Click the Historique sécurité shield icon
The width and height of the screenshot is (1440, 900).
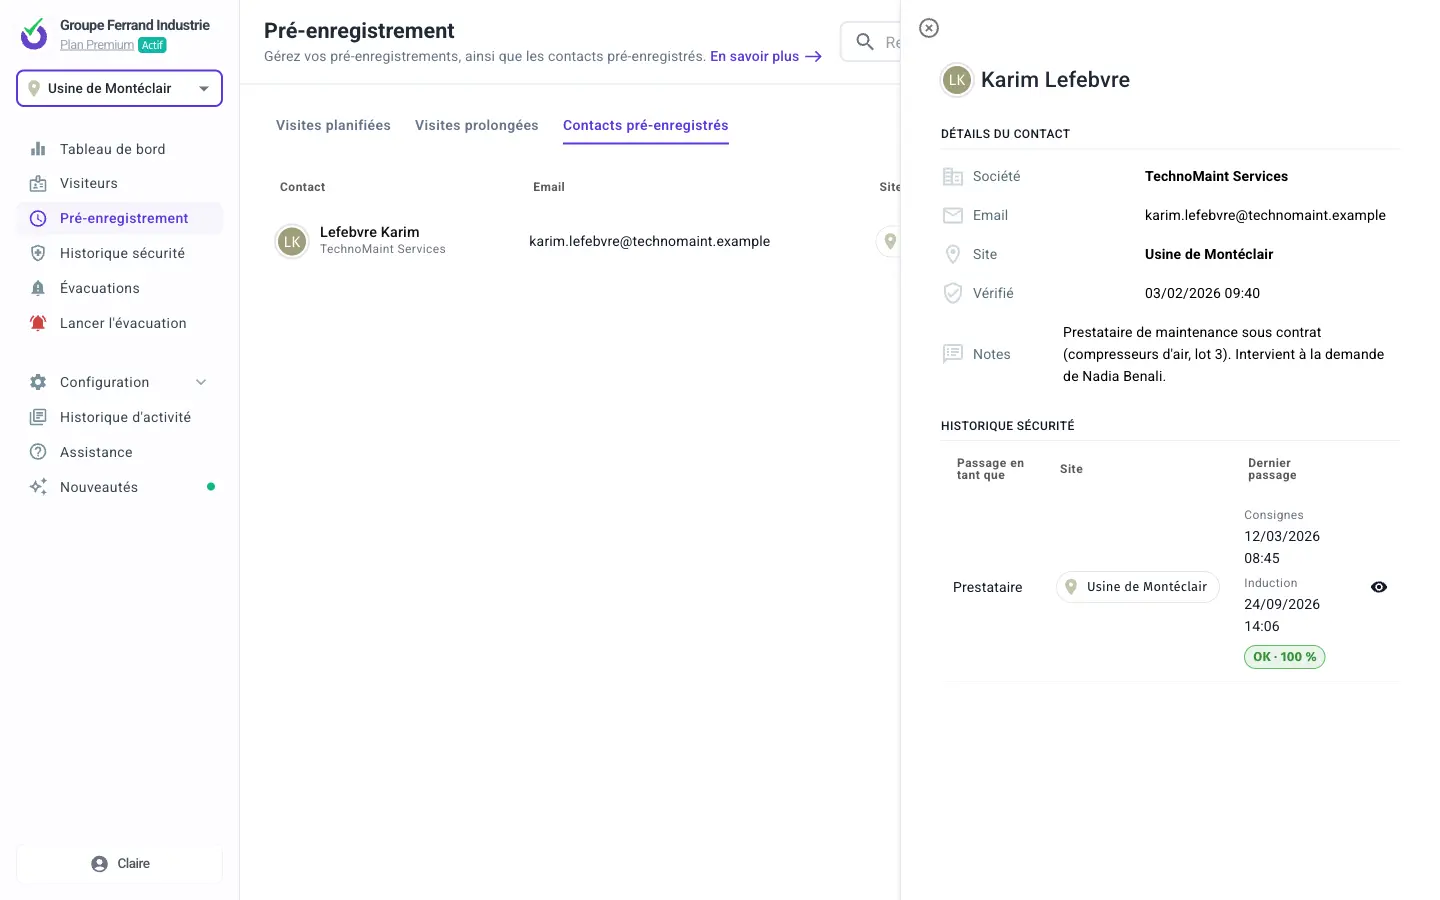pos(38,254)
